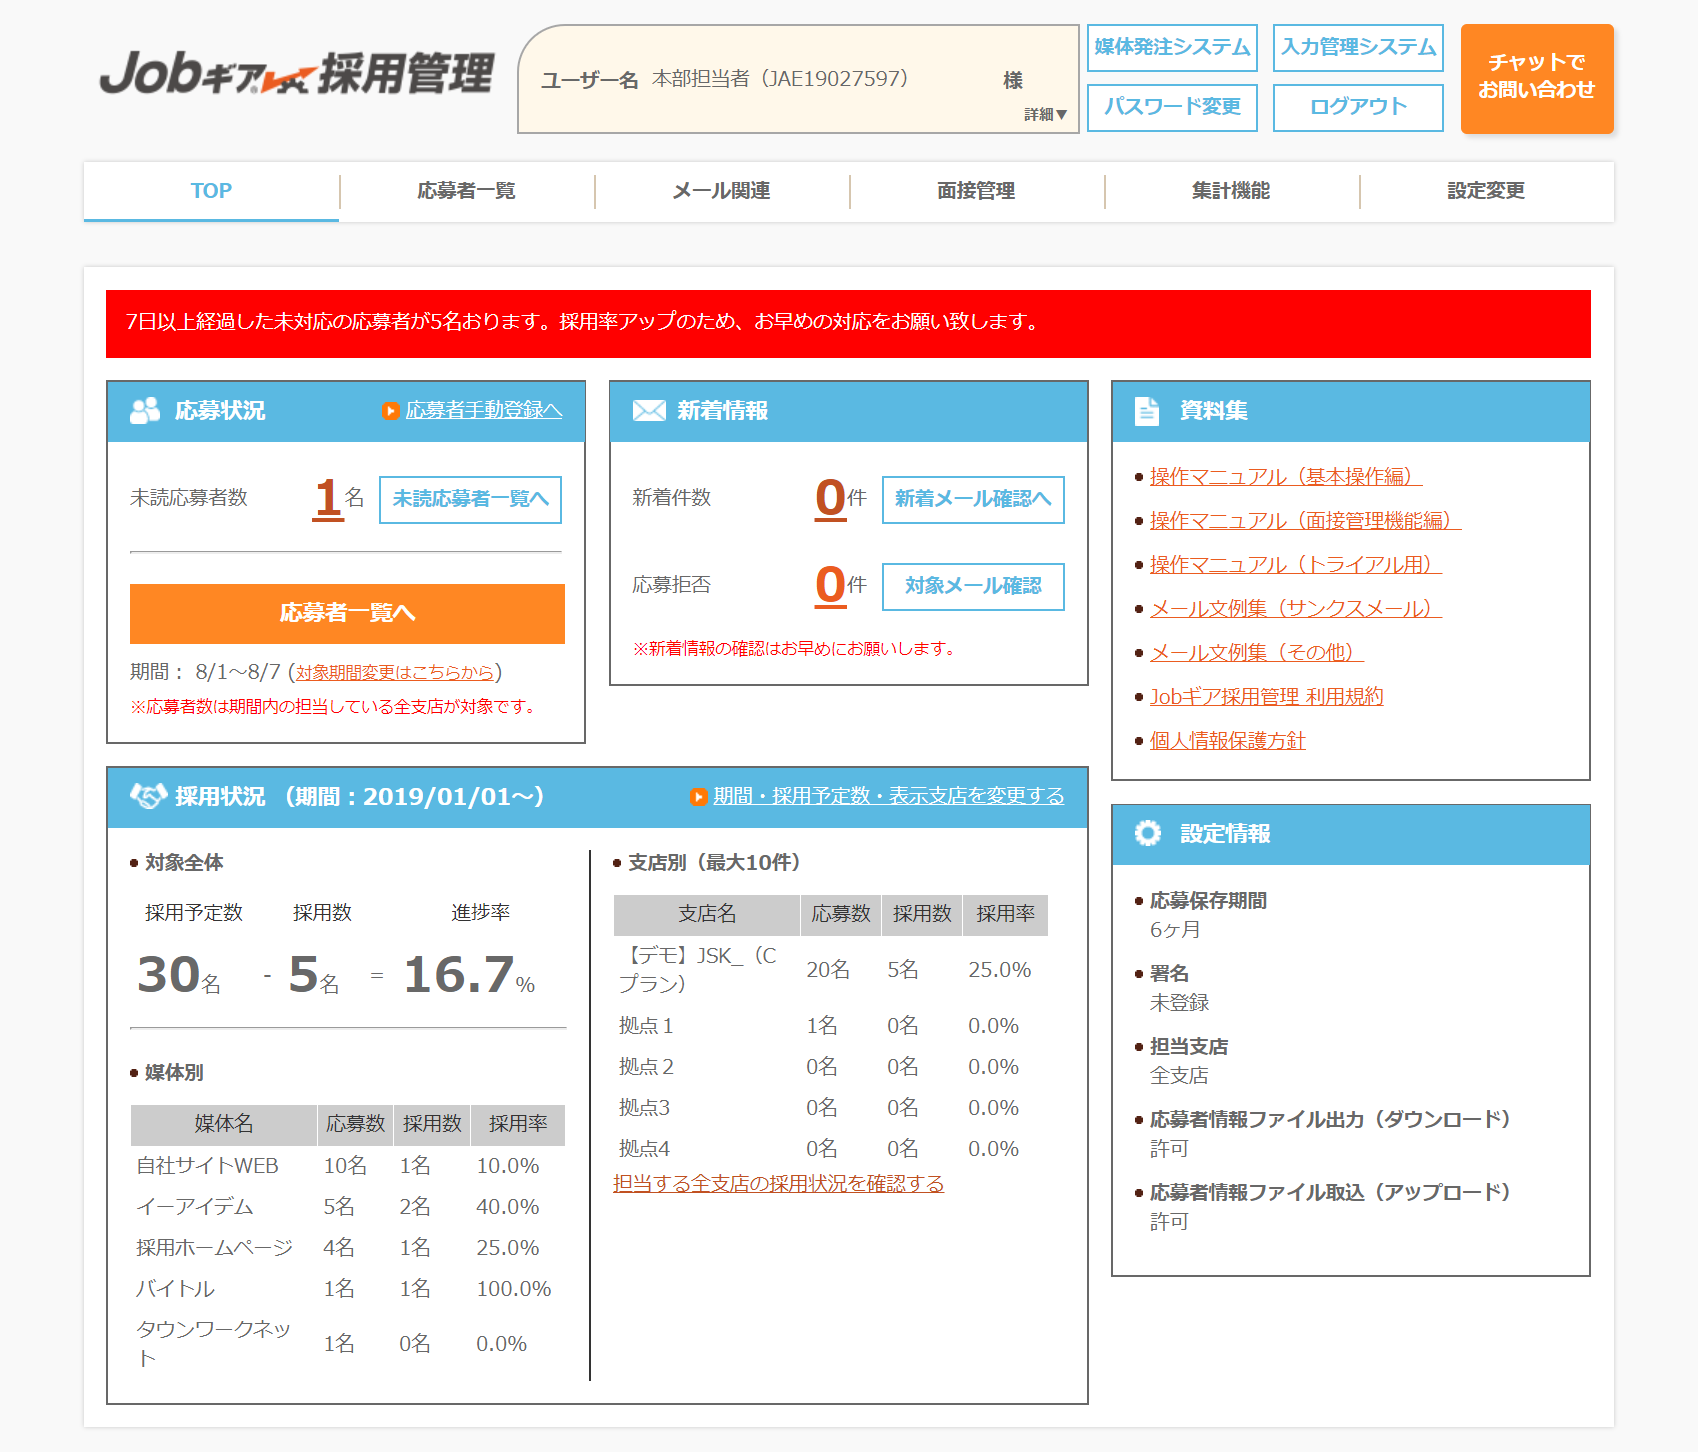Open the 応募者一覧 navigation tab

[466, 191]
